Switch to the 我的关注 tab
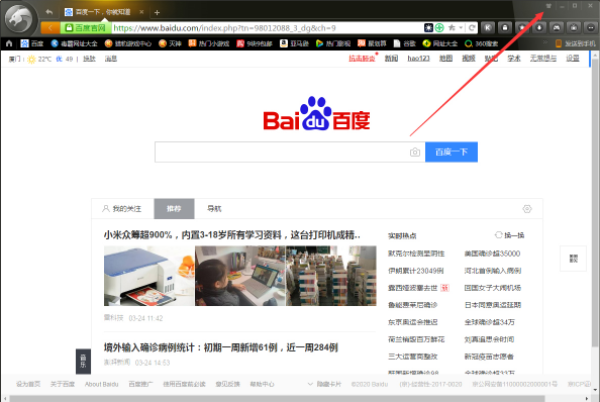 tap(122, 209)
